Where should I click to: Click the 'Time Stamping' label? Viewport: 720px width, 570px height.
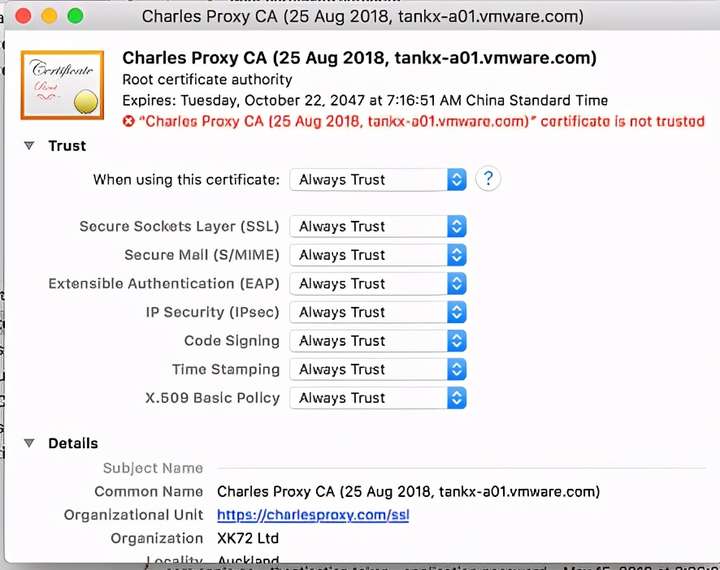click(x=226, y=369)
